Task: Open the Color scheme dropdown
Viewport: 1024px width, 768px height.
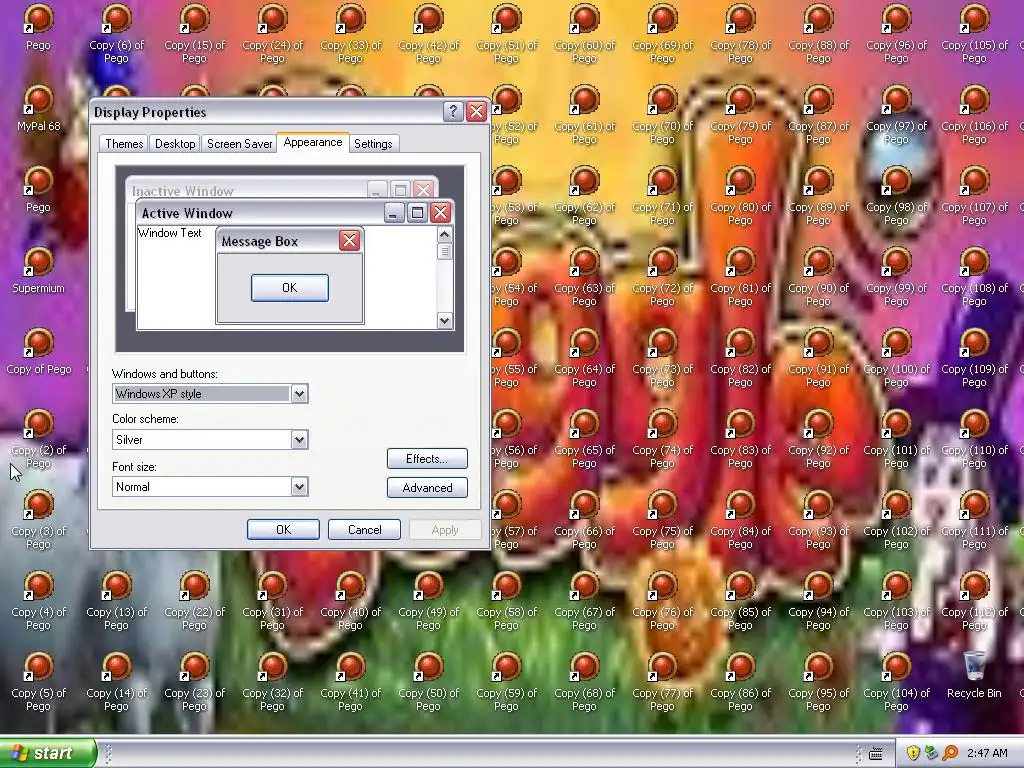Action: [x=299, y=440]
